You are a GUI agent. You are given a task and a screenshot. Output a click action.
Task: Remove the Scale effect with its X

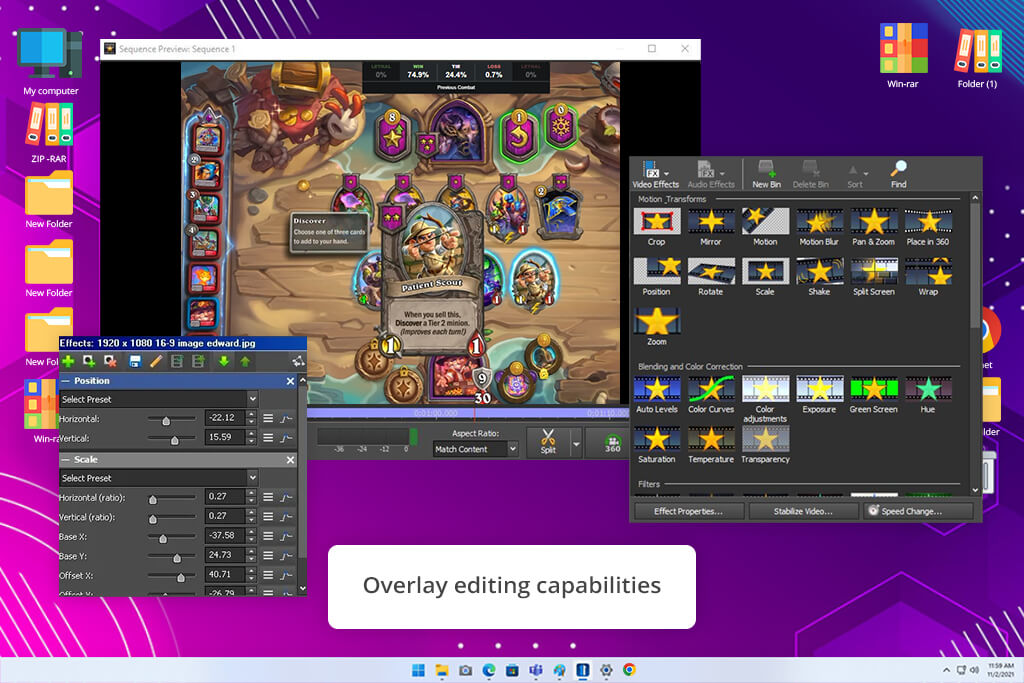tap(291, 460)
